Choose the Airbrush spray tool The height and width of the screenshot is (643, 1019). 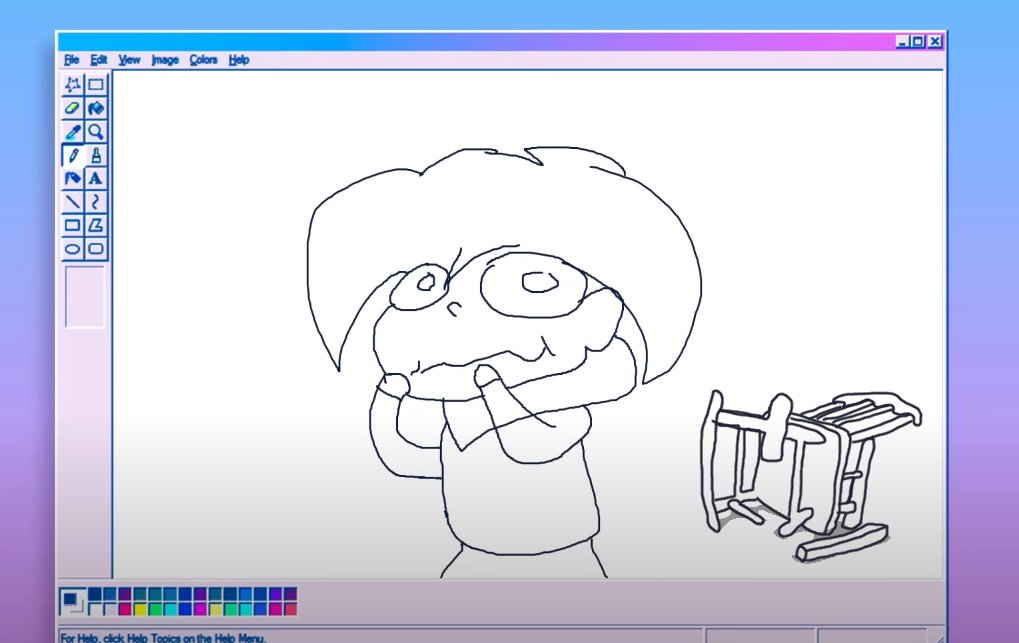tap(73, 178)
